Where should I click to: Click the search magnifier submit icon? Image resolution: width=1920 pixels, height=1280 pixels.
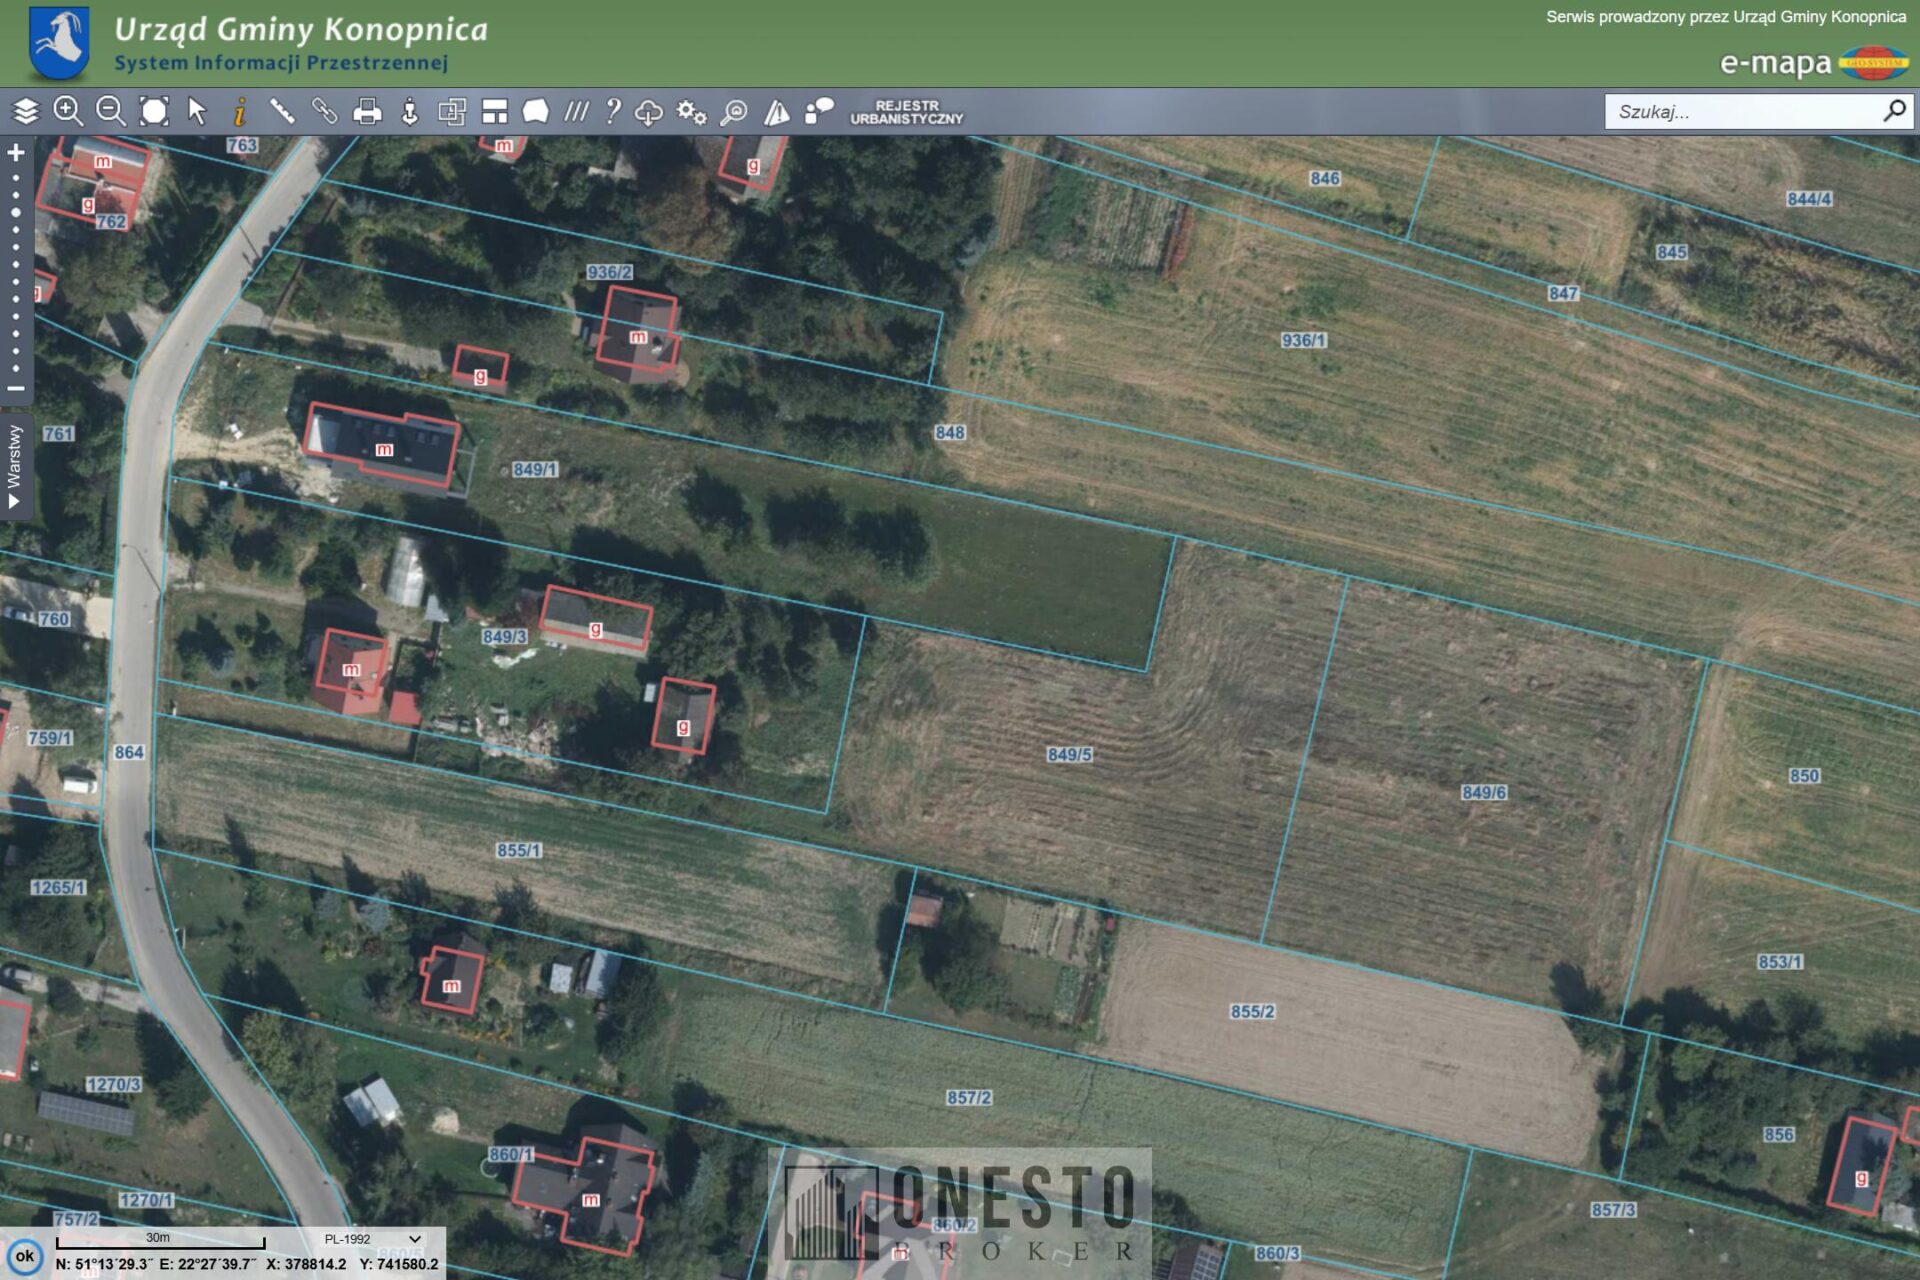pyautogui.click(x=1894, y=111)
